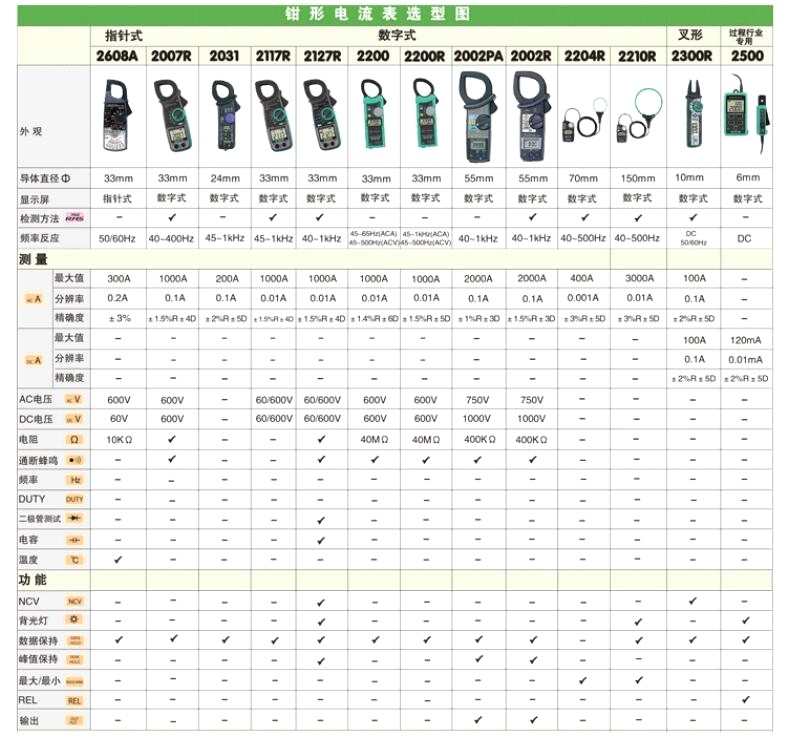The height and width of the screenshot is (737, 790).
Task: Click the orange NCV icon
Action: 74,601
